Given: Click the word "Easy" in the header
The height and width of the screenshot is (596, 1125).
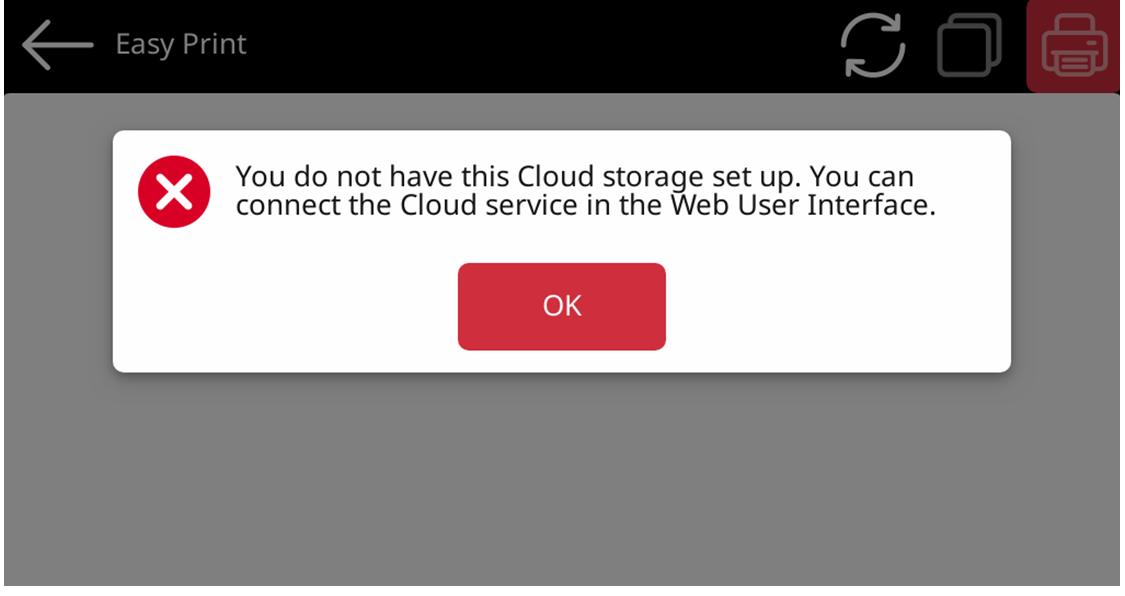Looking at the screenshot, I should point(141,45).
